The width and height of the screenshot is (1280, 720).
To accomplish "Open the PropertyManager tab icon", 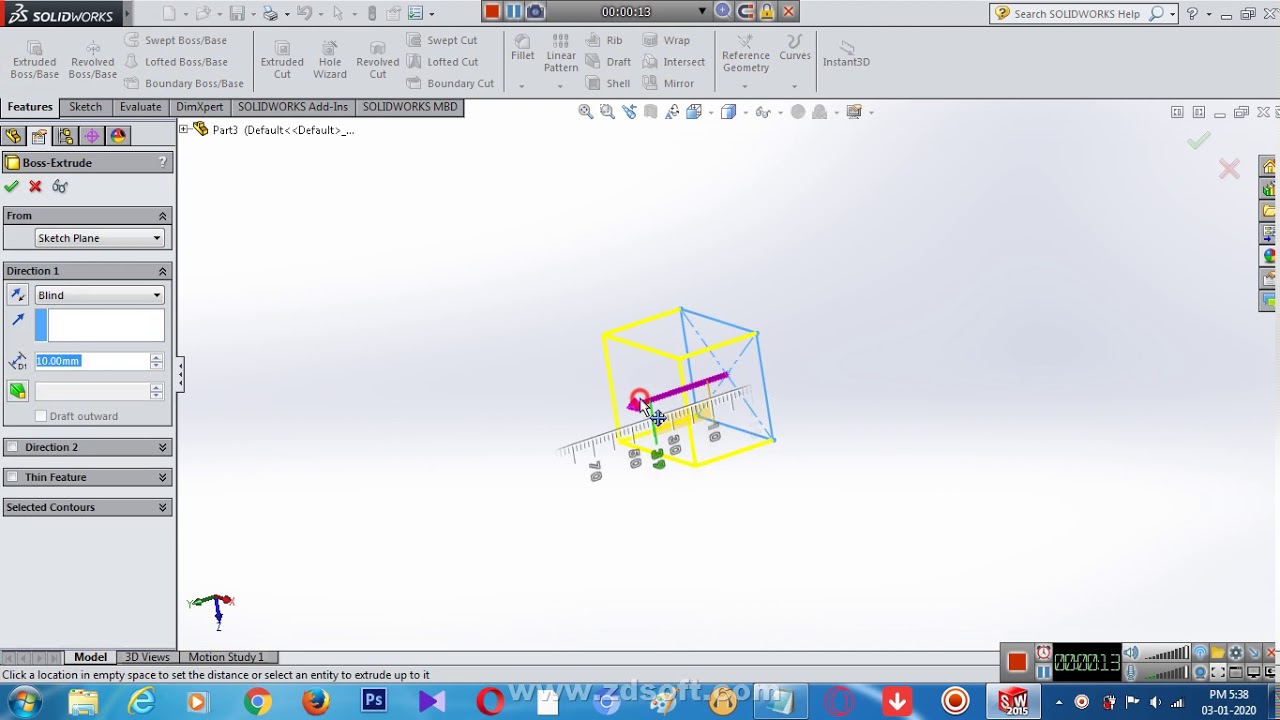I will tap(39, 136).
